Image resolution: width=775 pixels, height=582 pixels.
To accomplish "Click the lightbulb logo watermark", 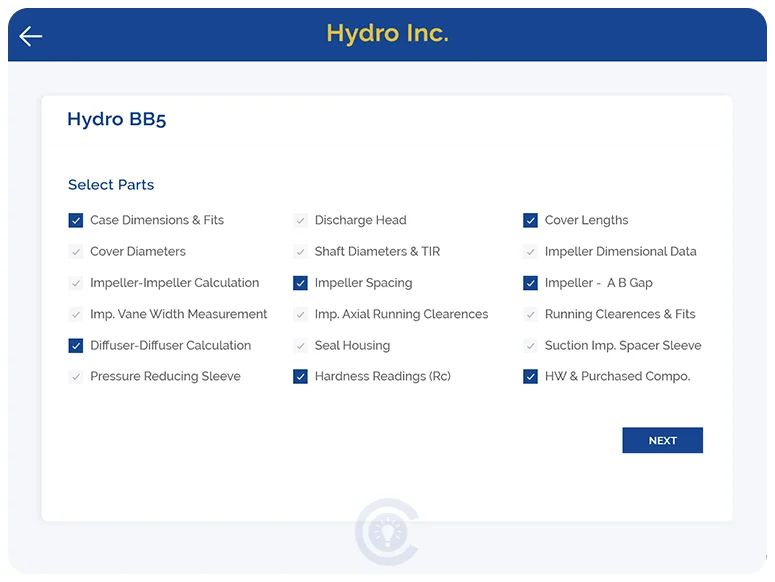I will 388,531.
